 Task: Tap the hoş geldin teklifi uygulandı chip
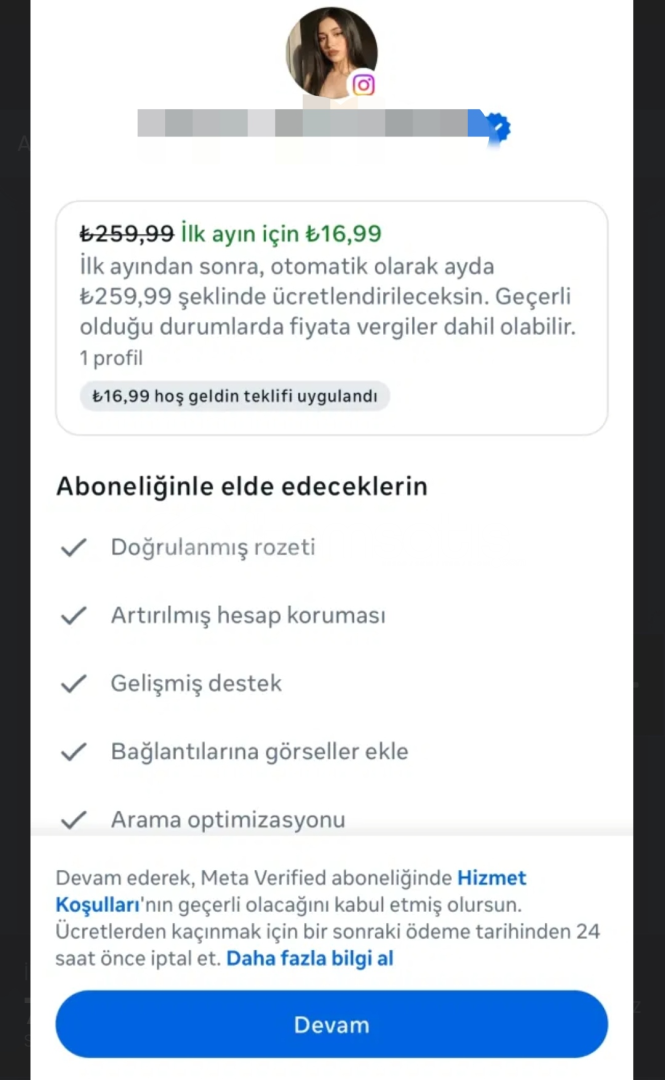point(235,396)
